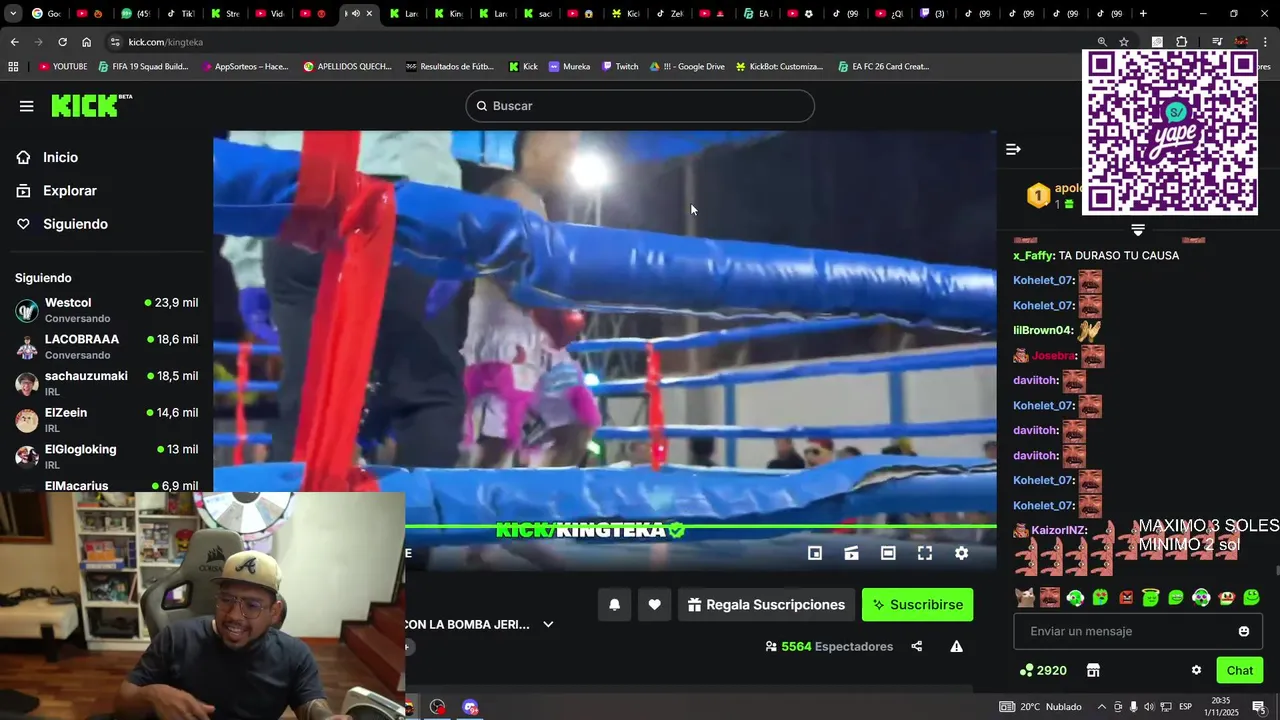Screen dimensions: 1280x720
Task: Open video player settings gear
Action: pyautogui.click(x=961, y=553)
